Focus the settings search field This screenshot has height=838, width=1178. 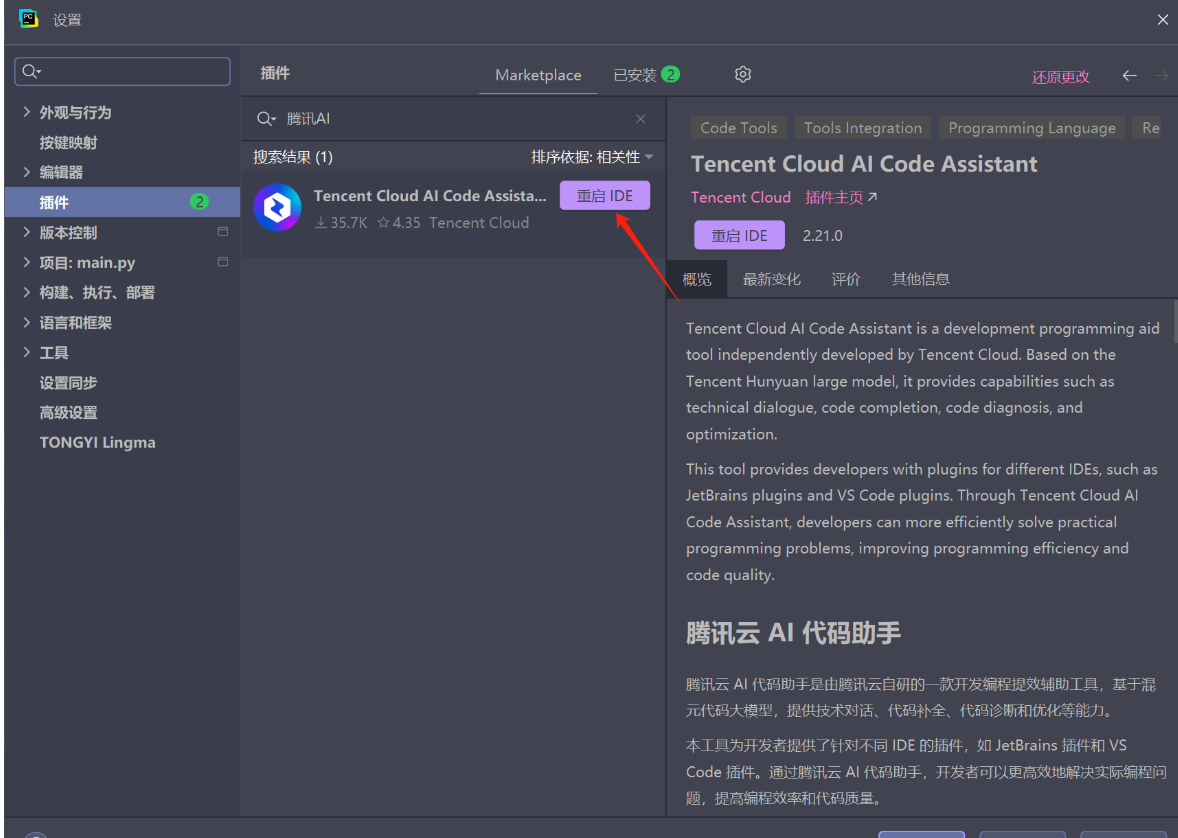[x=122, y=71]
